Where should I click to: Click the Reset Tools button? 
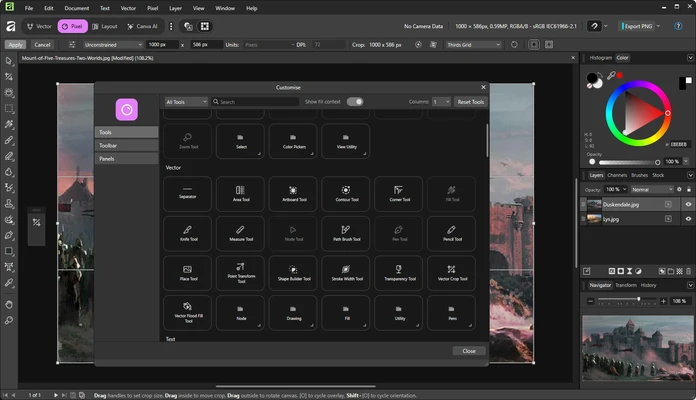coord(471,102)
